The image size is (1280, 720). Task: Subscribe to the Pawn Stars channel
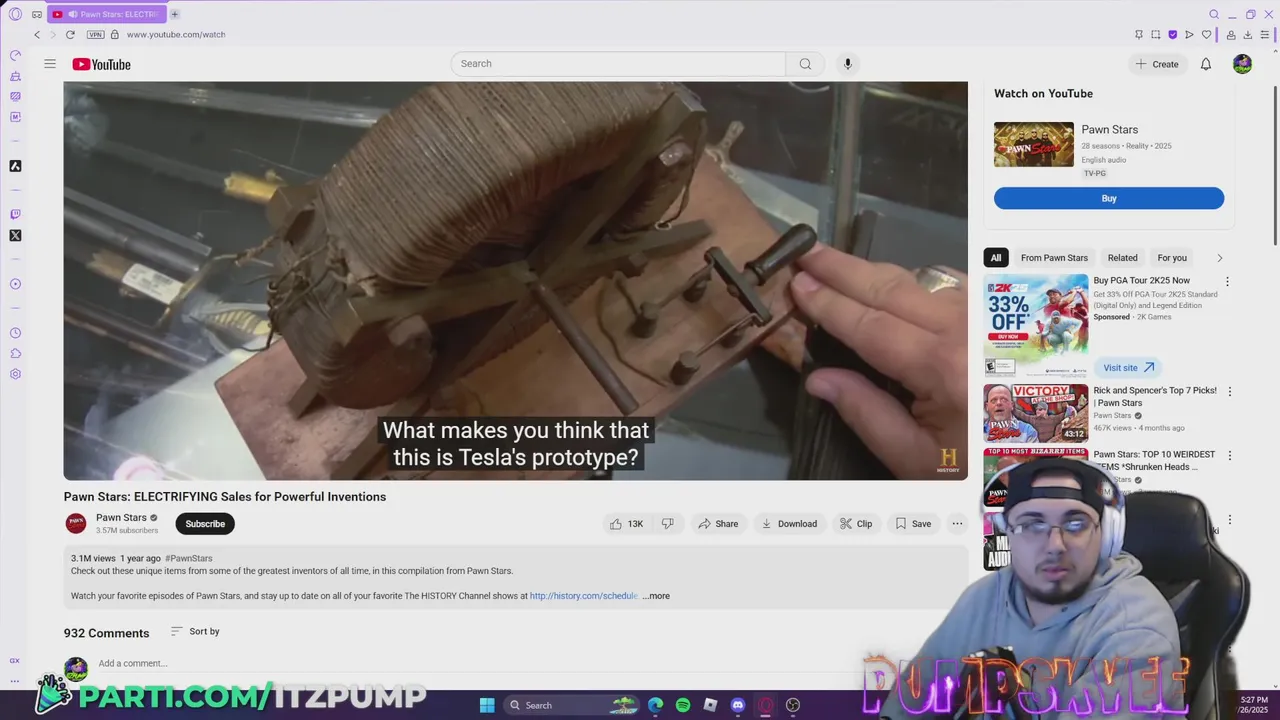pos(205,524)
